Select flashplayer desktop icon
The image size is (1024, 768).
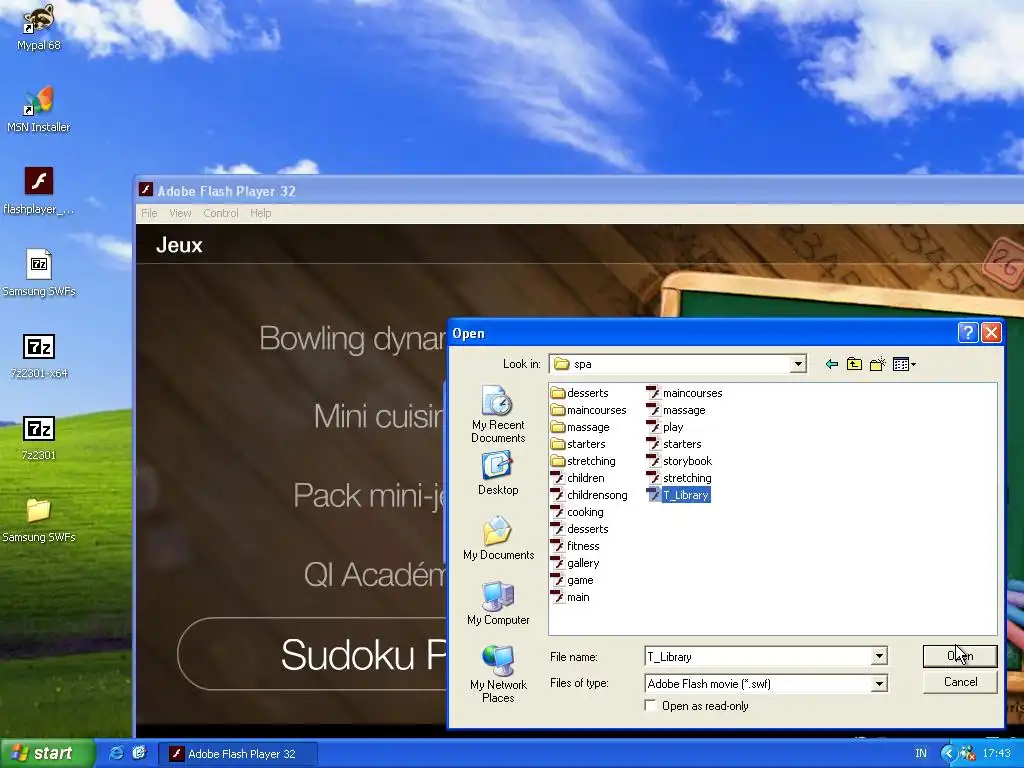coord(38,191)
